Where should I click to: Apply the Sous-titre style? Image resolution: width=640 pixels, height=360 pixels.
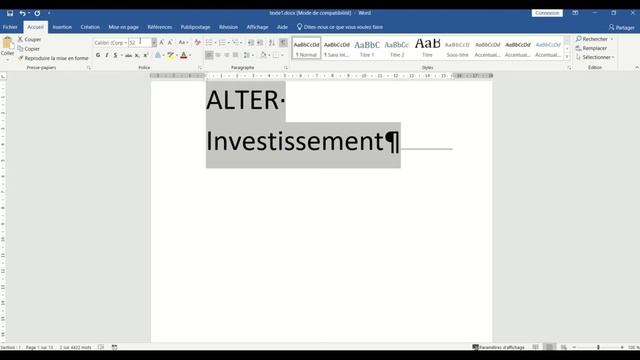pyautogui.click(x=457, y=48)
